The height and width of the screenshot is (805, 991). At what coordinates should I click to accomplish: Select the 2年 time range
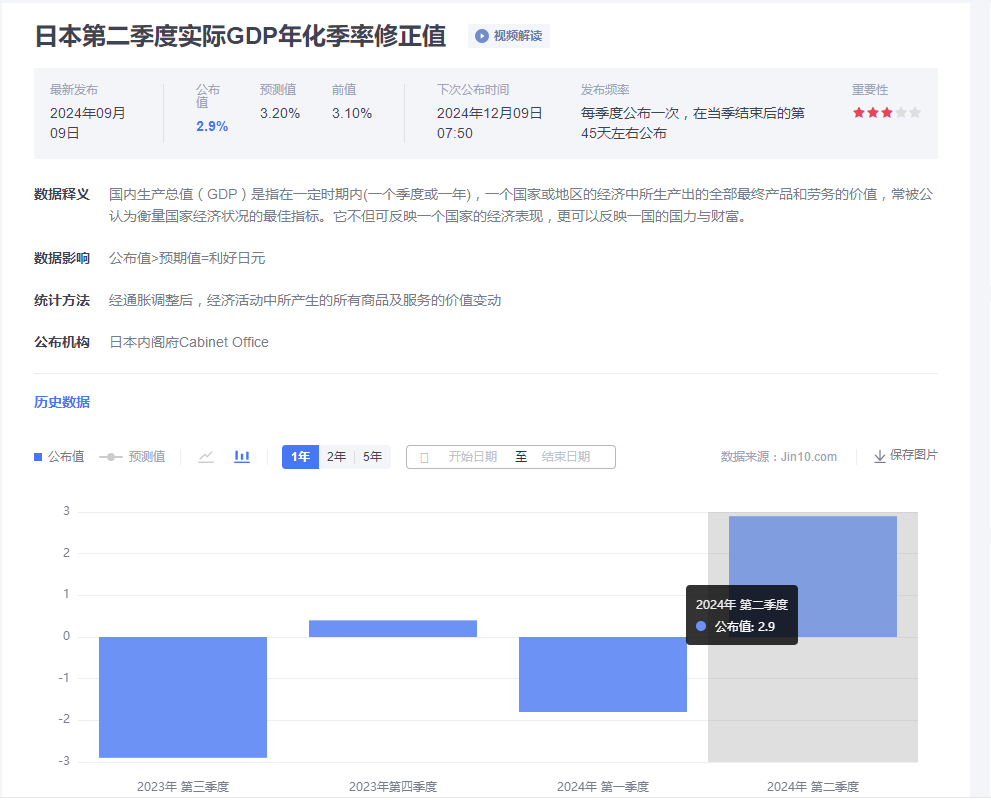(x=337, y=457)
